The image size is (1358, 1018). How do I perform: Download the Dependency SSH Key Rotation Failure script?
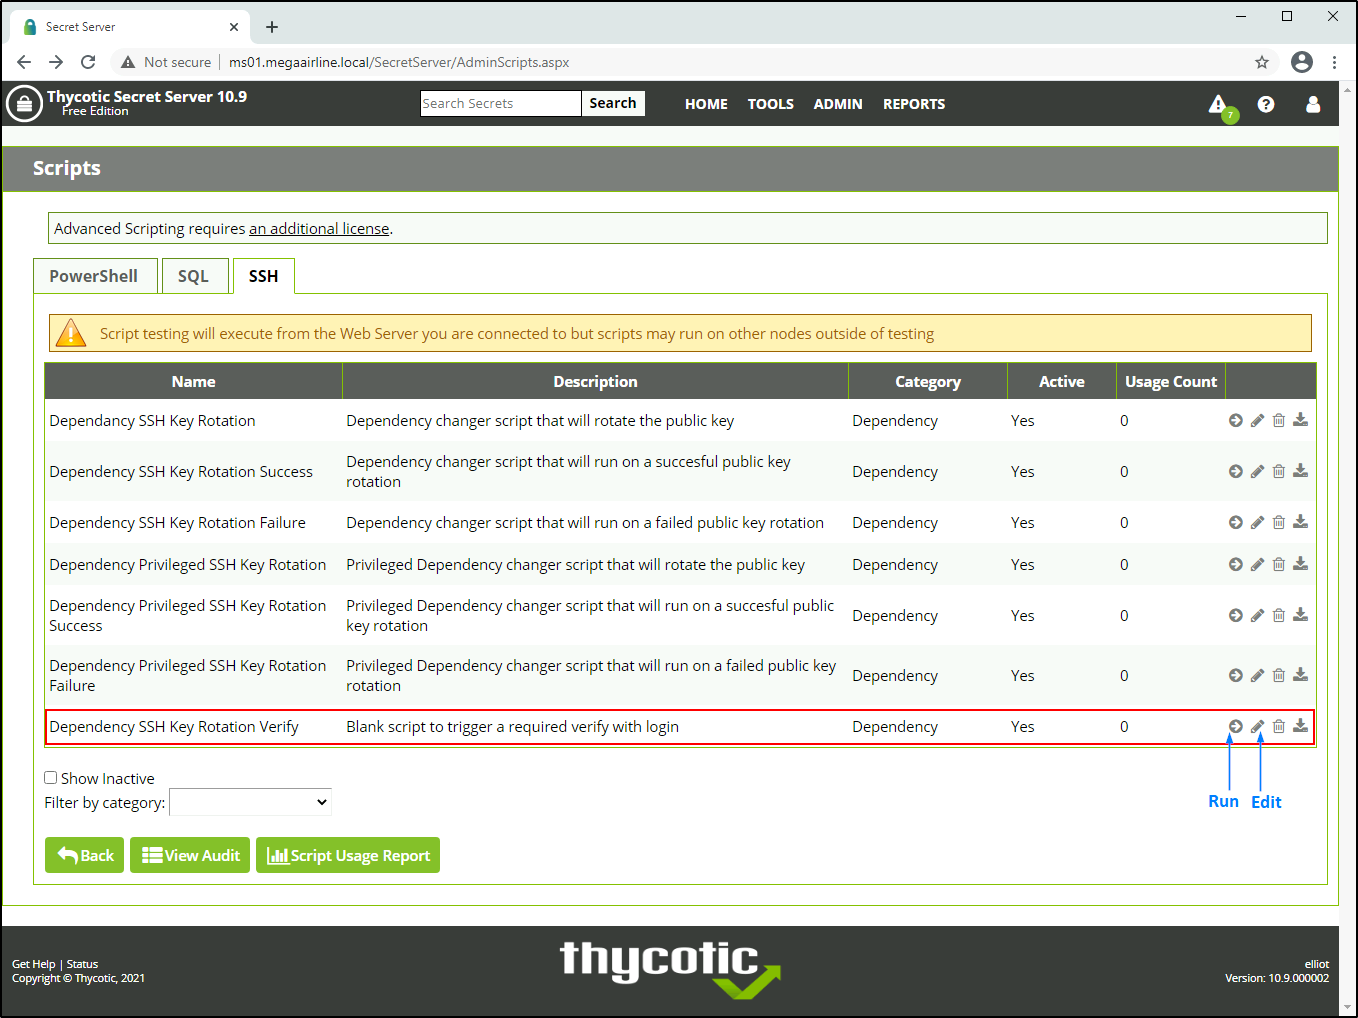[1300, 522]
